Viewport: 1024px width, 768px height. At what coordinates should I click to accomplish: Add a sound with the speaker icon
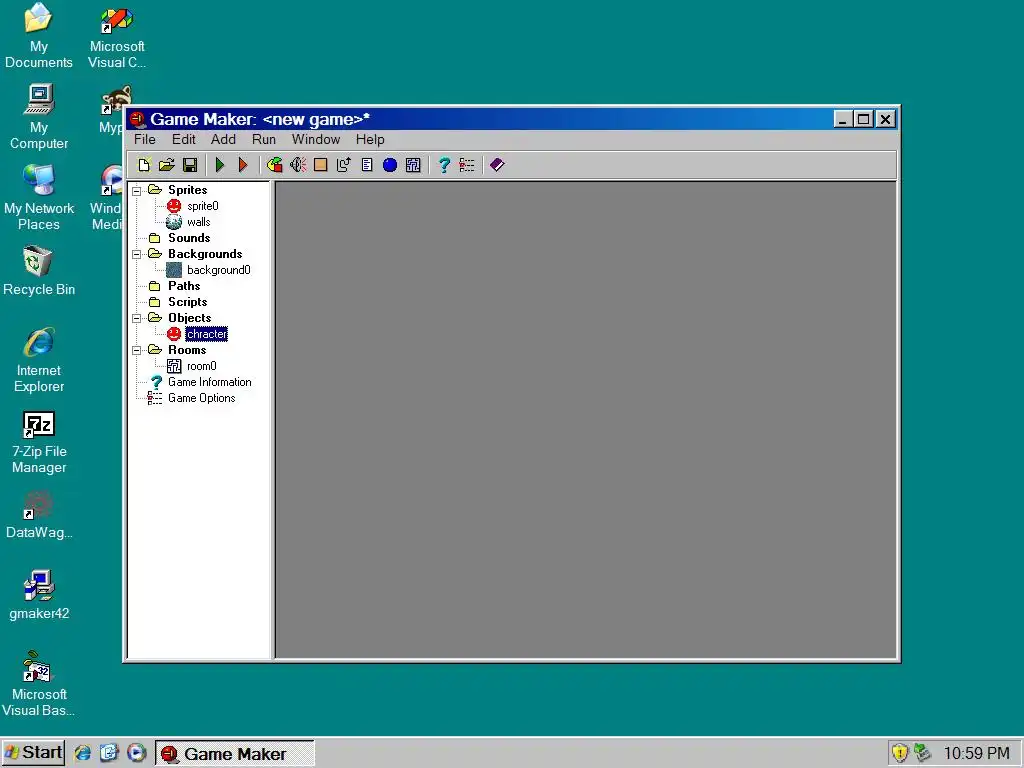coord(298,165)
